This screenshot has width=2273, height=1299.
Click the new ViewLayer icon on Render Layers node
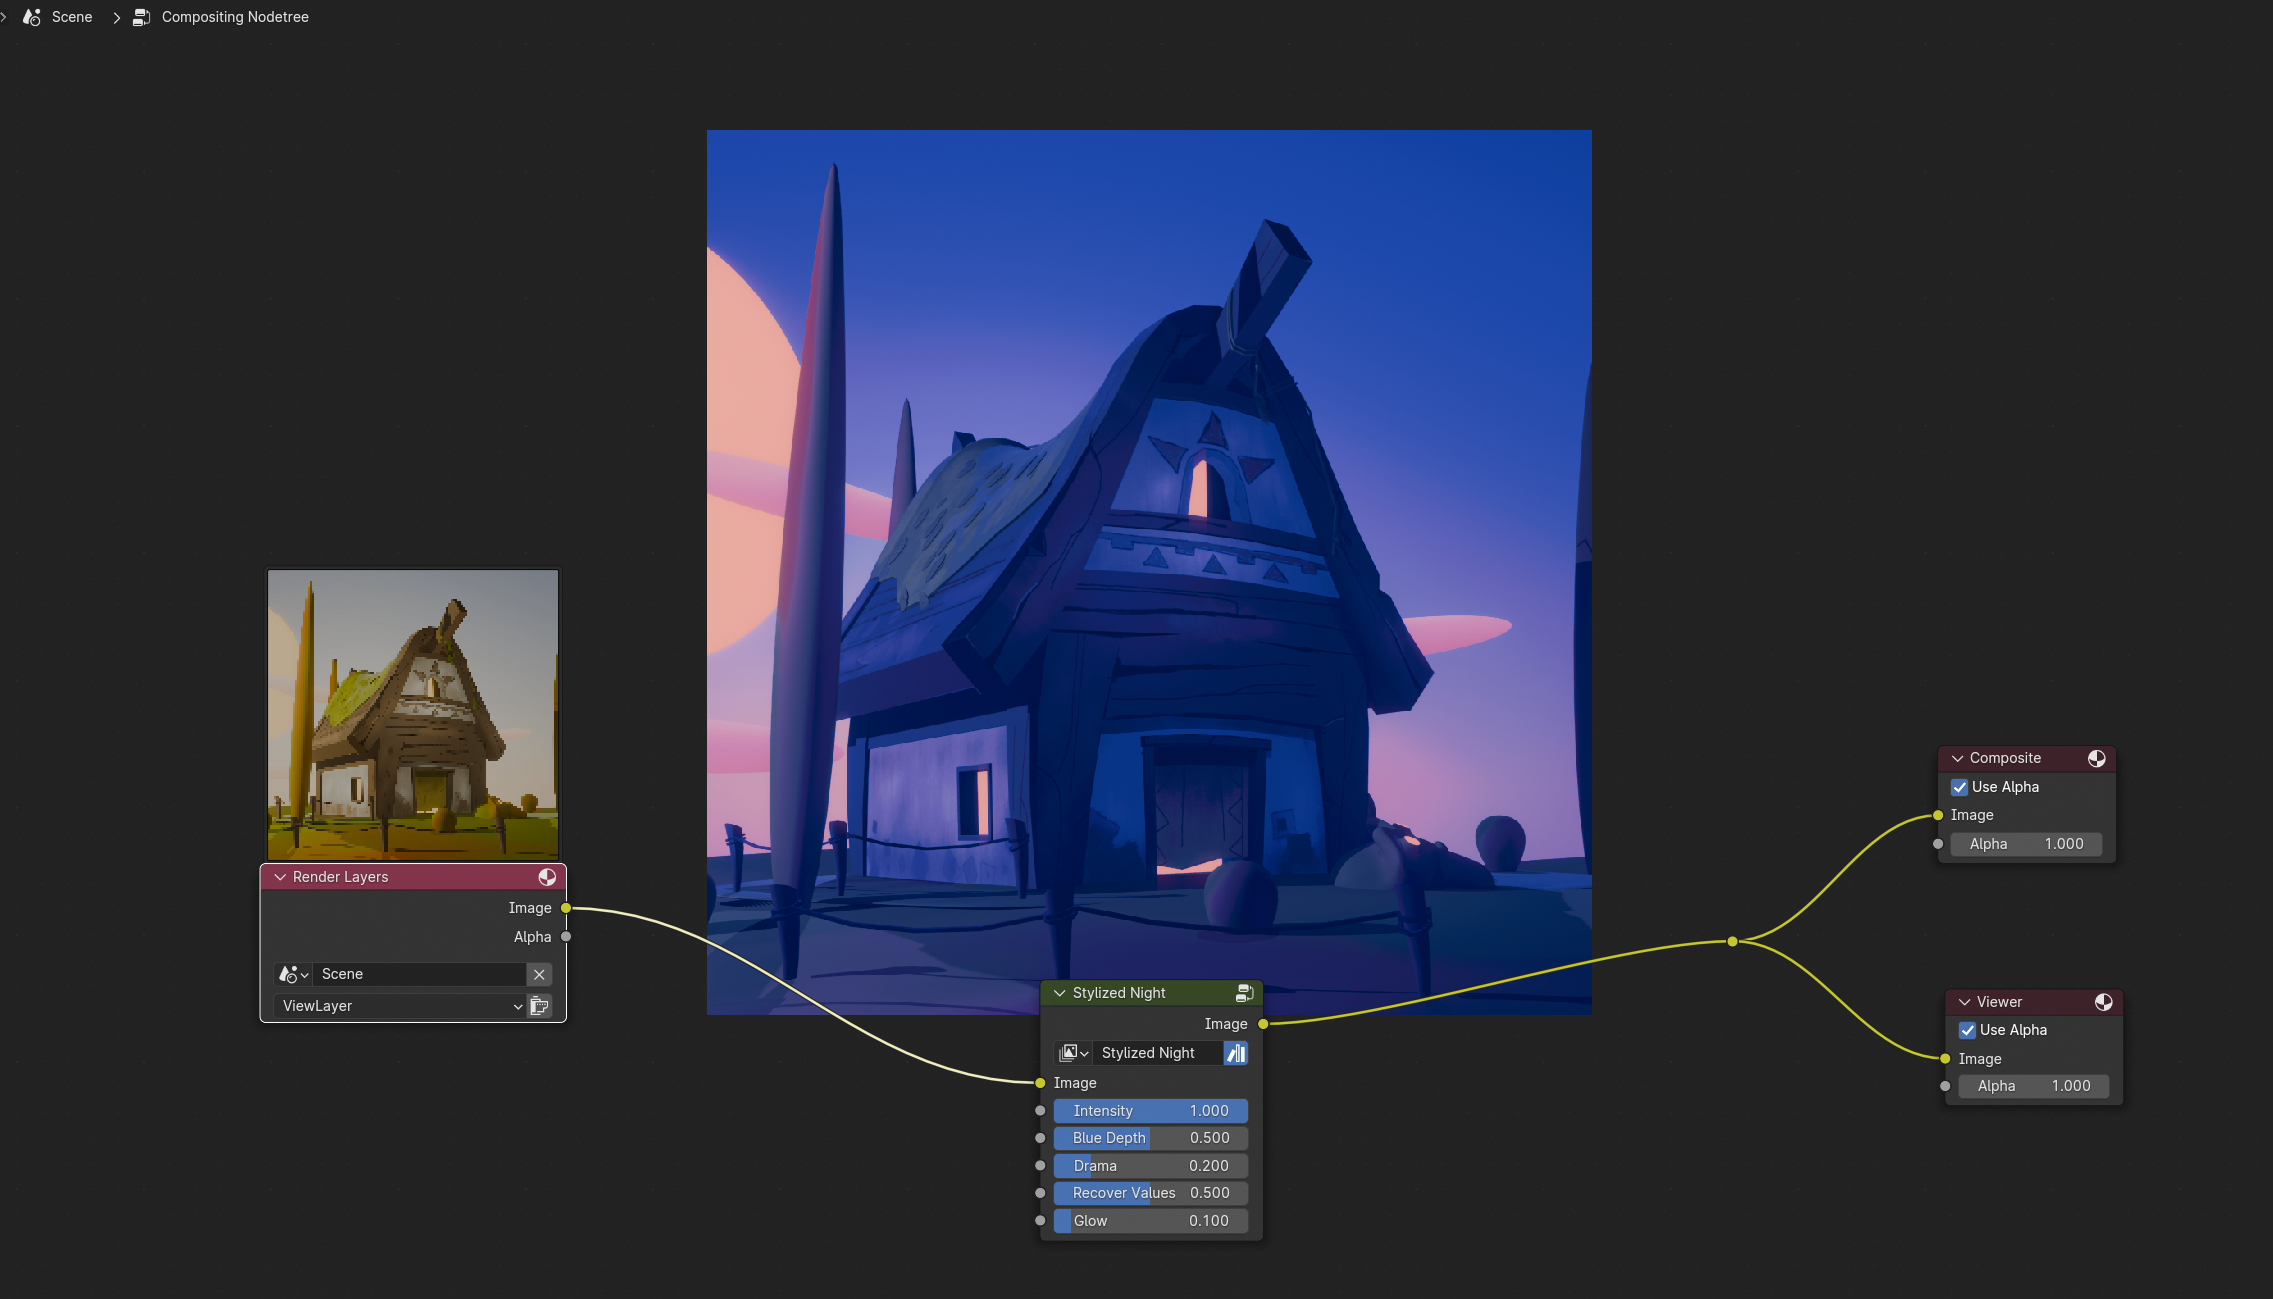tap(539, 1006)
